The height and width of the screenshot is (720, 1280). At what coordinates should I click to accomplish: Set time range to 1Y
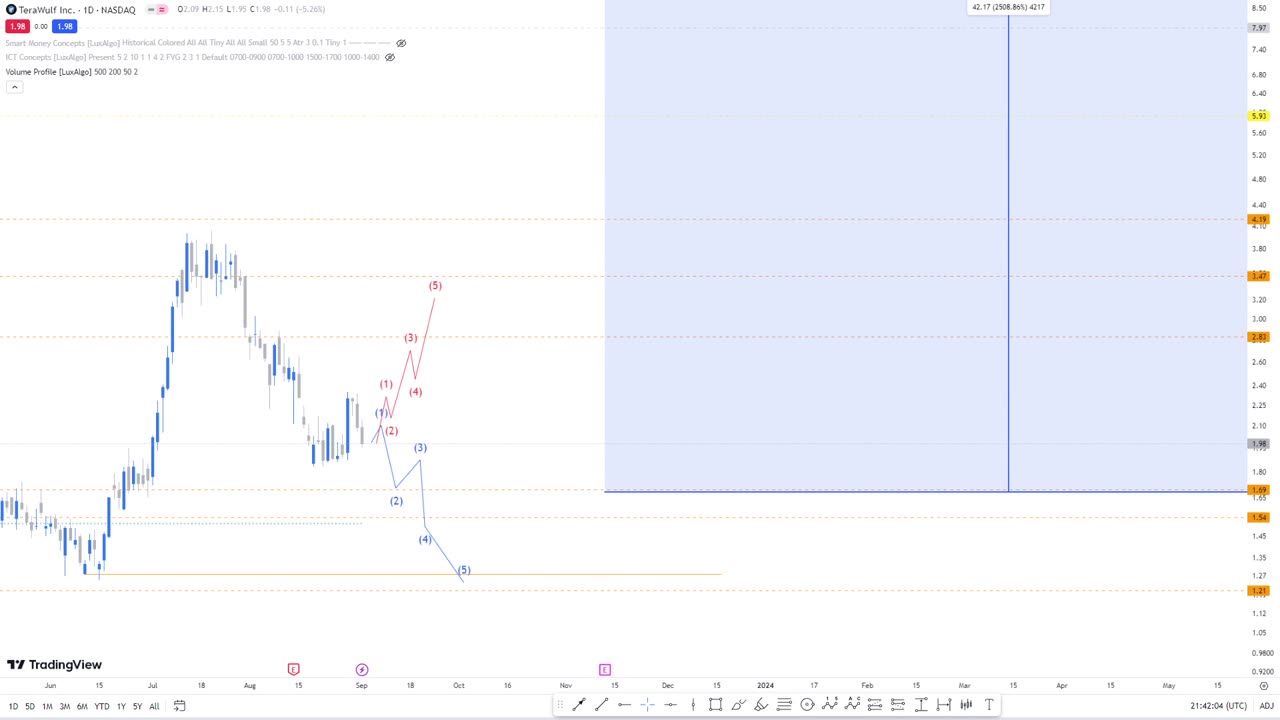[x=121, y=706]
